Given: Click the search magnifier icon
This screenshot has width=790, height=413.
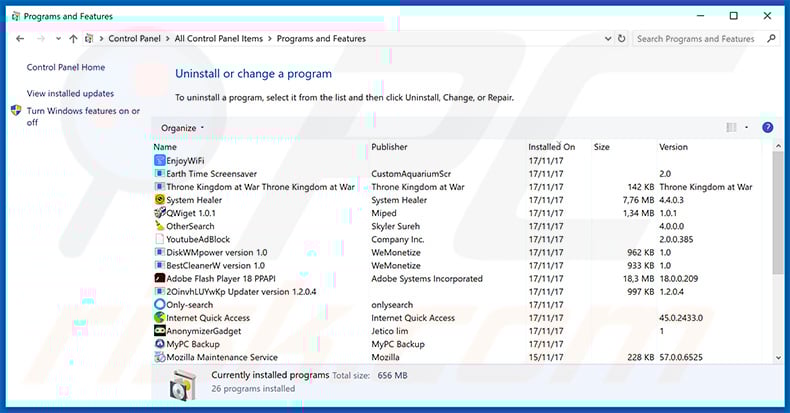Looking at the screenshot, I should 771,38.
